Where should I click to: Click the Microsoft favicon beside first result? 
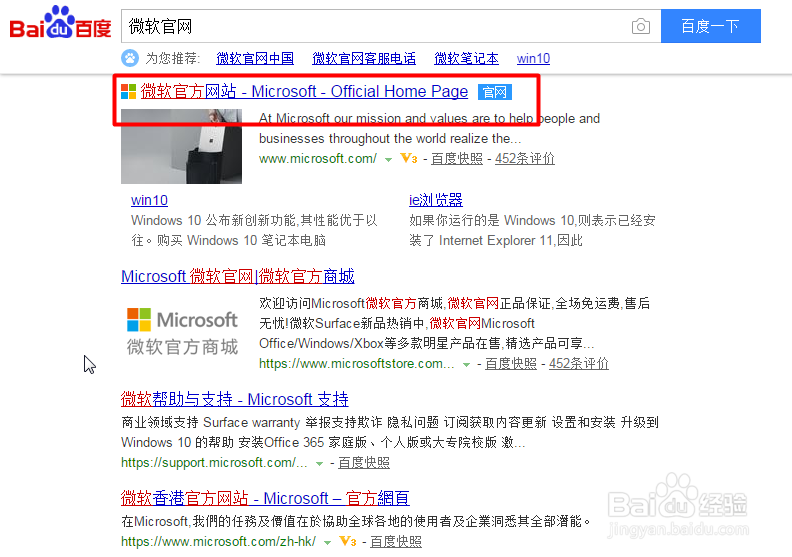pyautogui.click(x=128, y=91)
